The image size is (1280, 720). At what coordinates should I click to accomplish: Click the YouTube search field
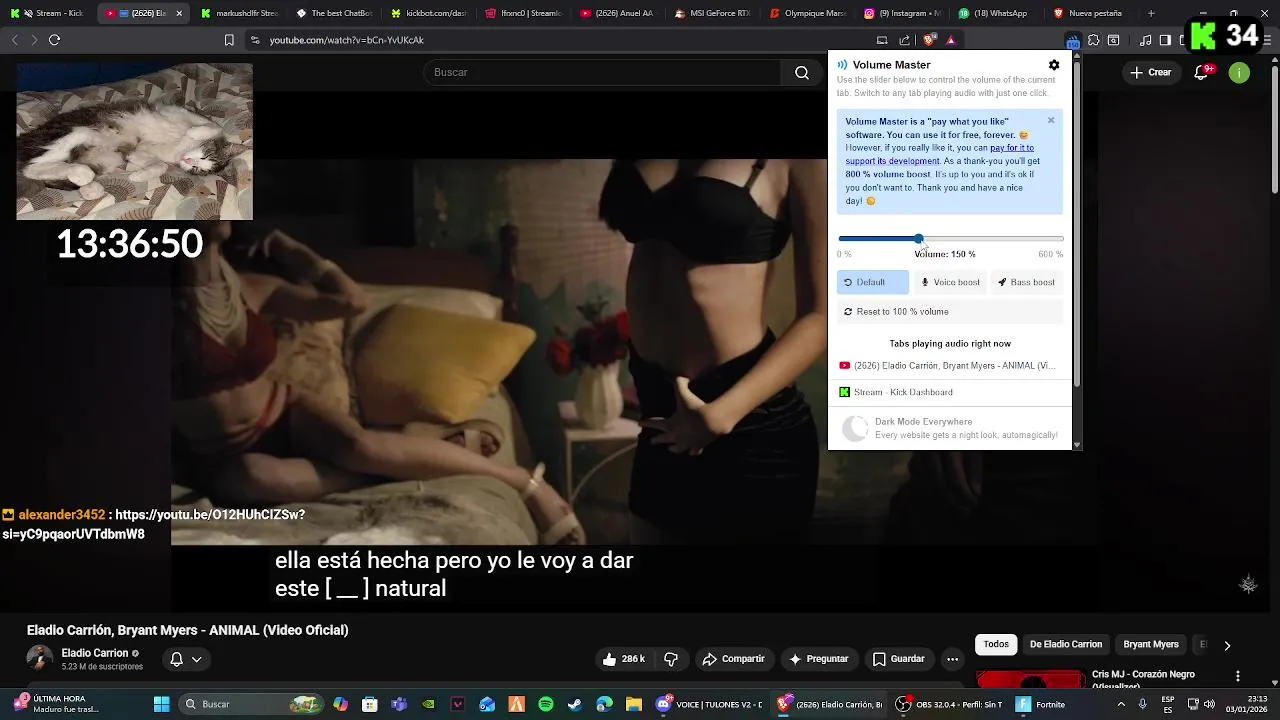pos(603,72)
